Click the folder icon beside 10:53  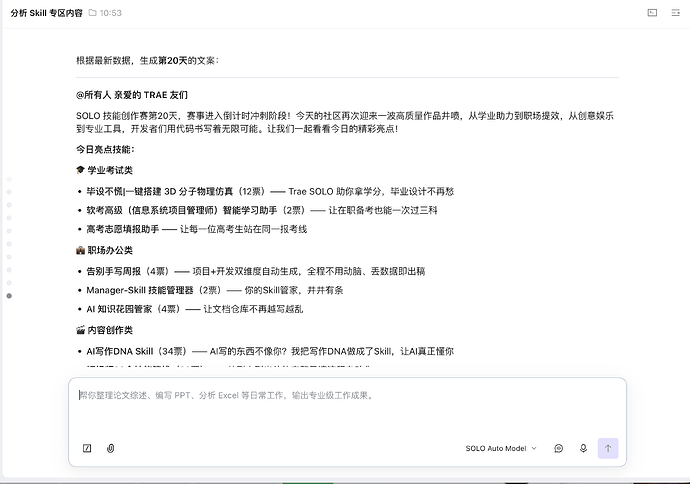[x=92, y=13]
